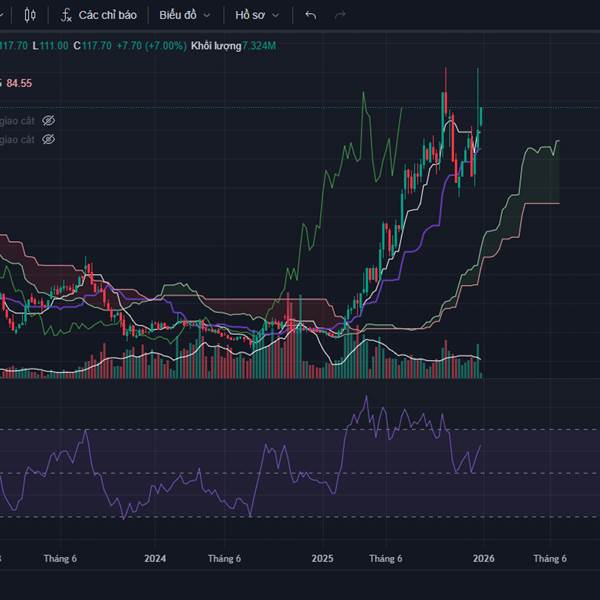Click the Khối lượng volume label
The width and height of the screenshot is (600, 600).
pos(216,46)
